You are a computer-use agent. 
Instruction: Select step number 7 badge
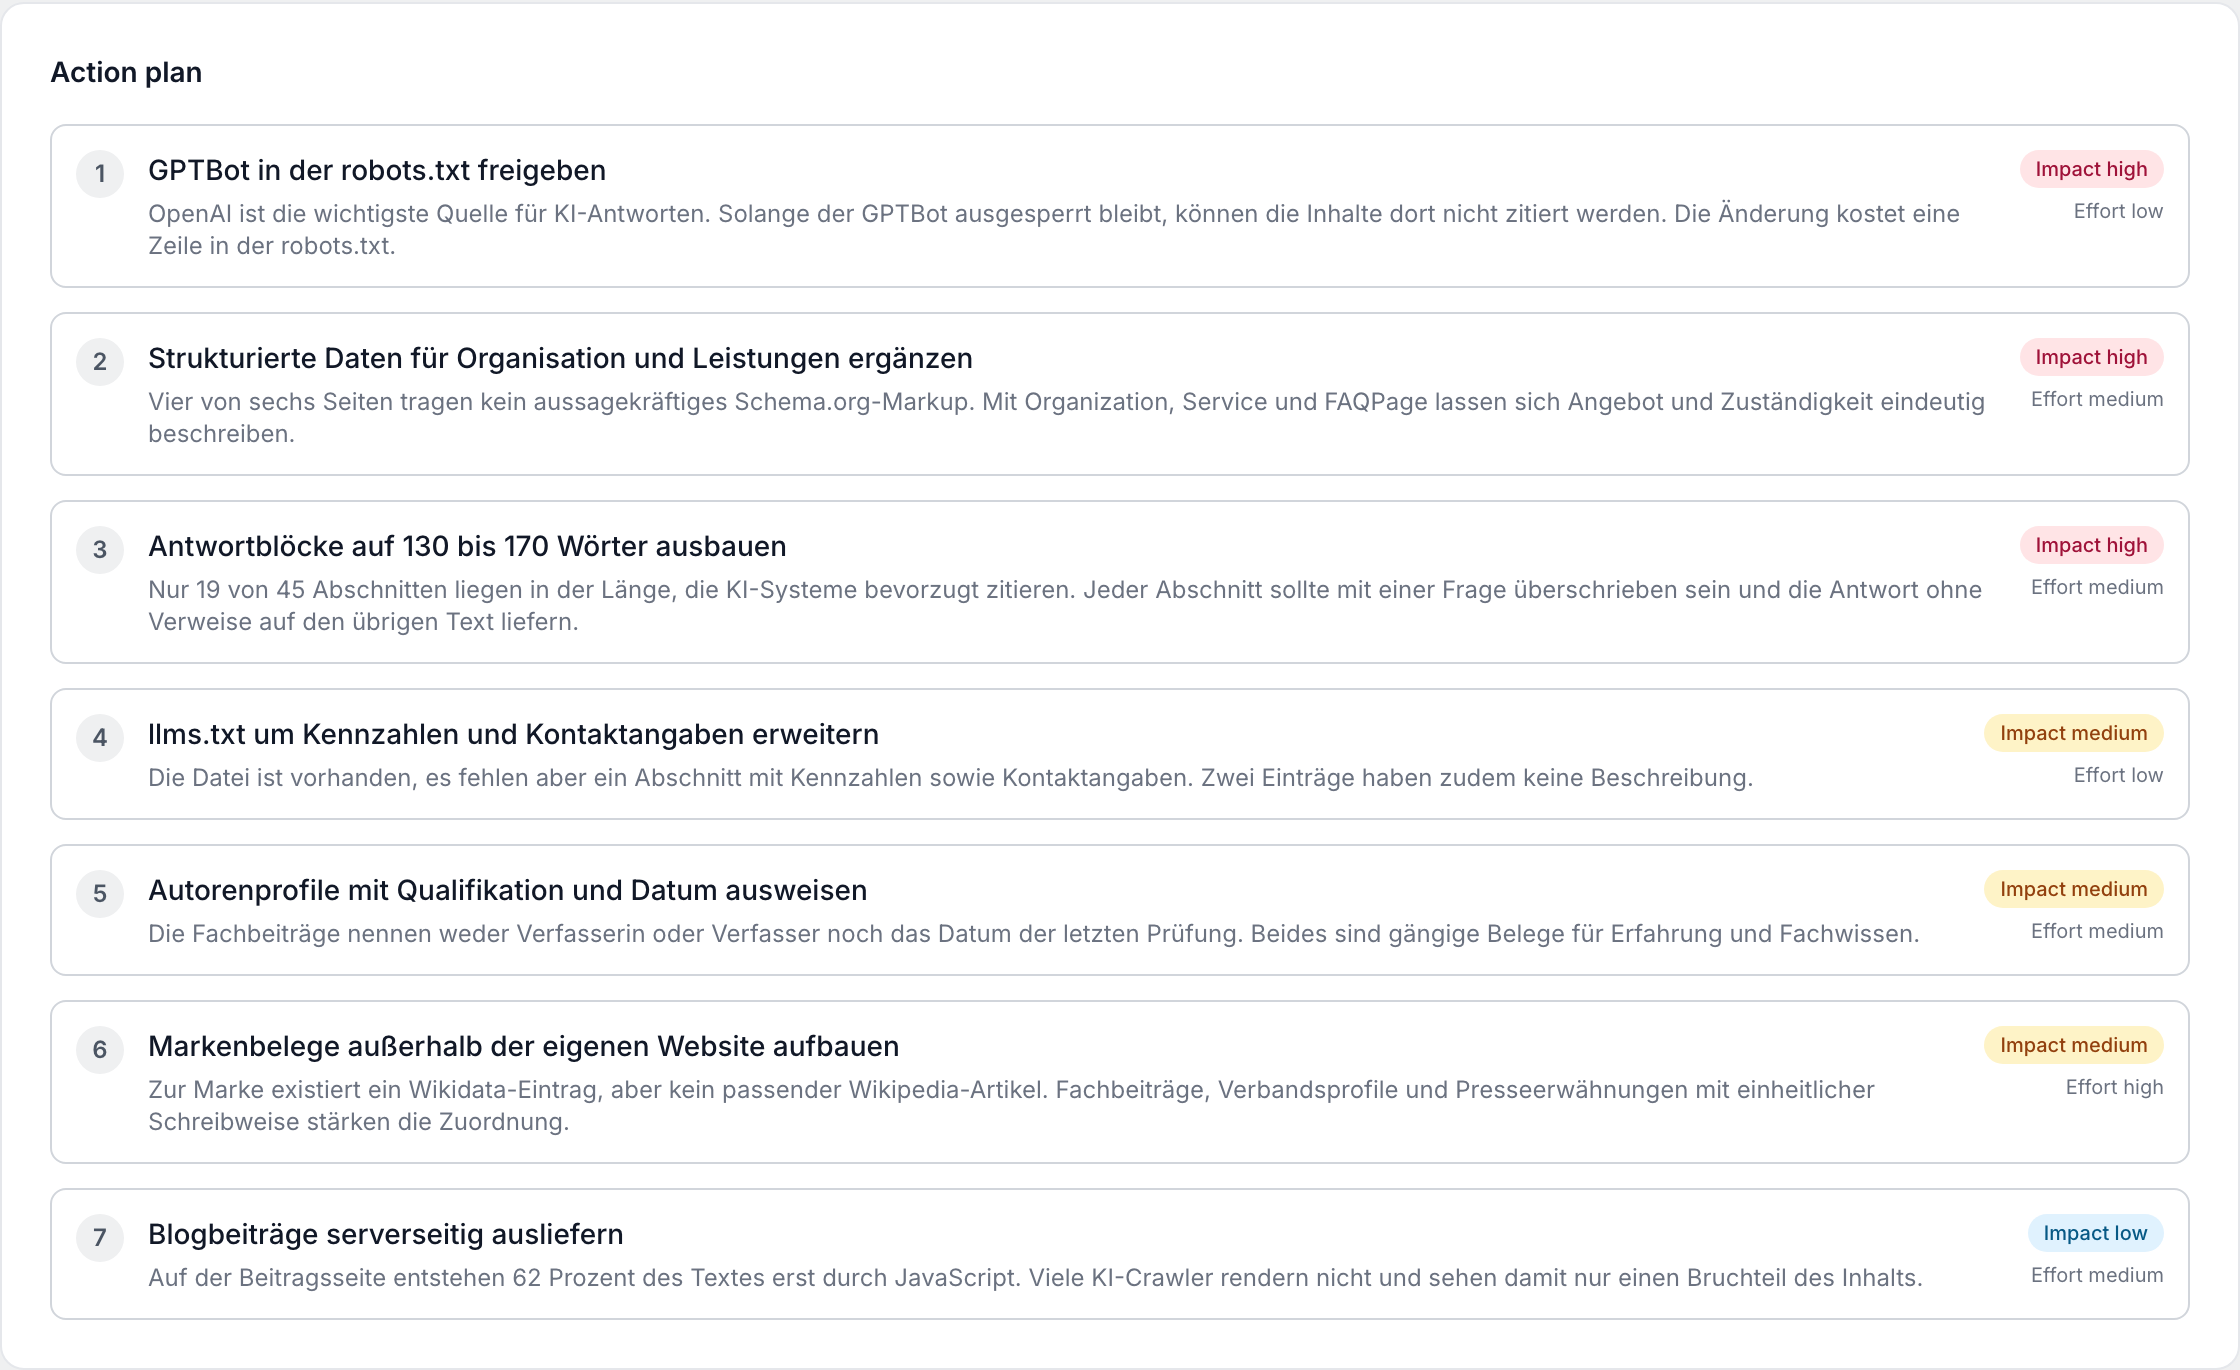100,1238
